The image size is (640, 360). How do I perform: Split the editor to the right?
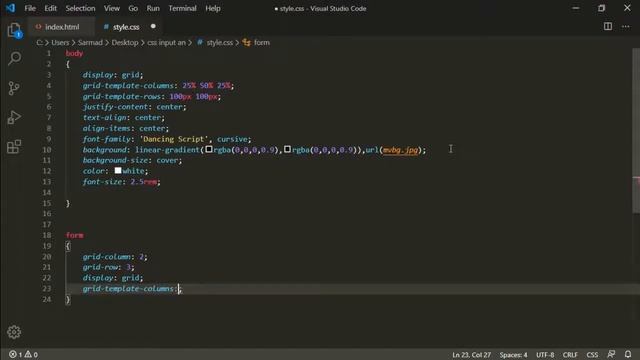coord(608,27)
